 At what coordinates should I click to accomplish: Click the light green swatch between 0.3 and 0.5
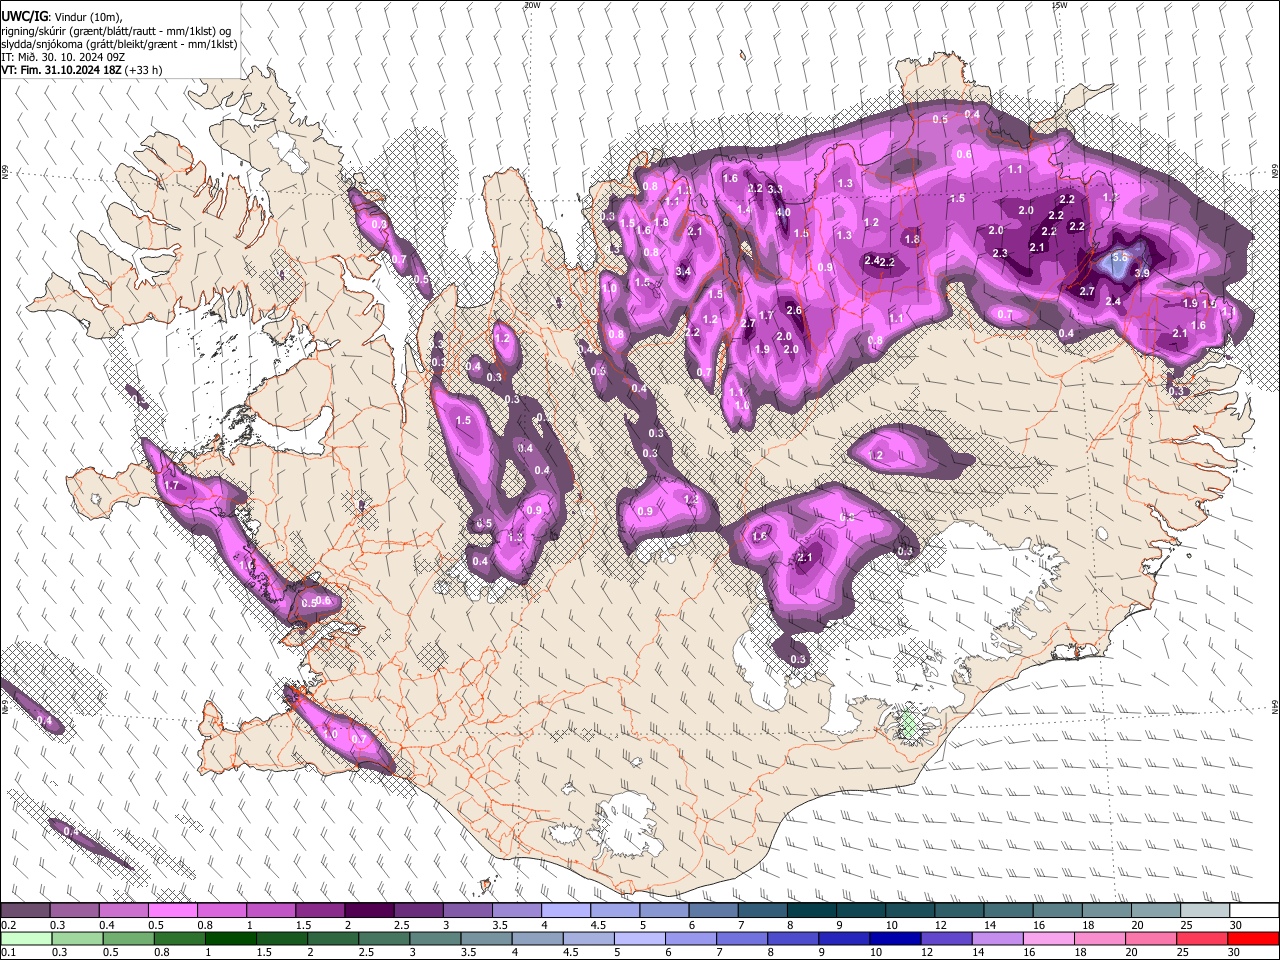[76, 938]
